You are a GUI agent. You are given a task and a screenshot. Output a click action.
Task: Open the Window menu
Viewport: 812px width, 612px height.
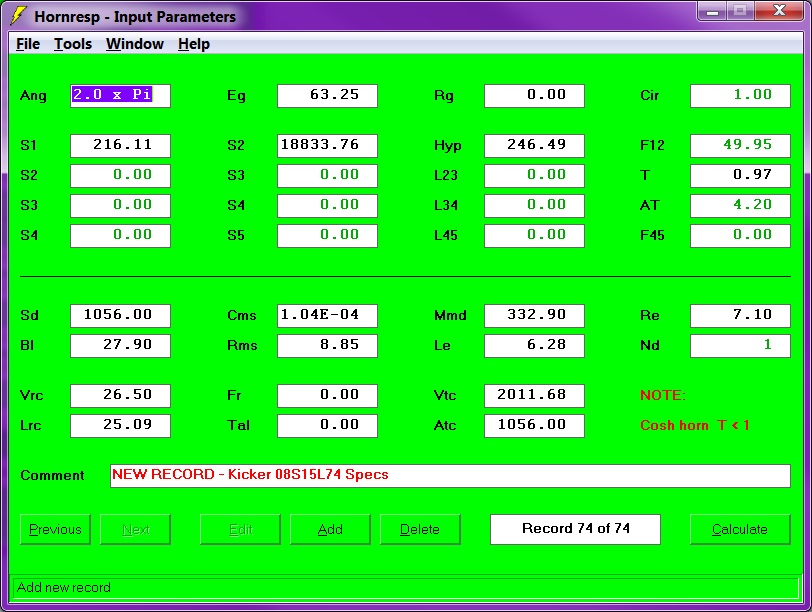click(x=135, y=45)
